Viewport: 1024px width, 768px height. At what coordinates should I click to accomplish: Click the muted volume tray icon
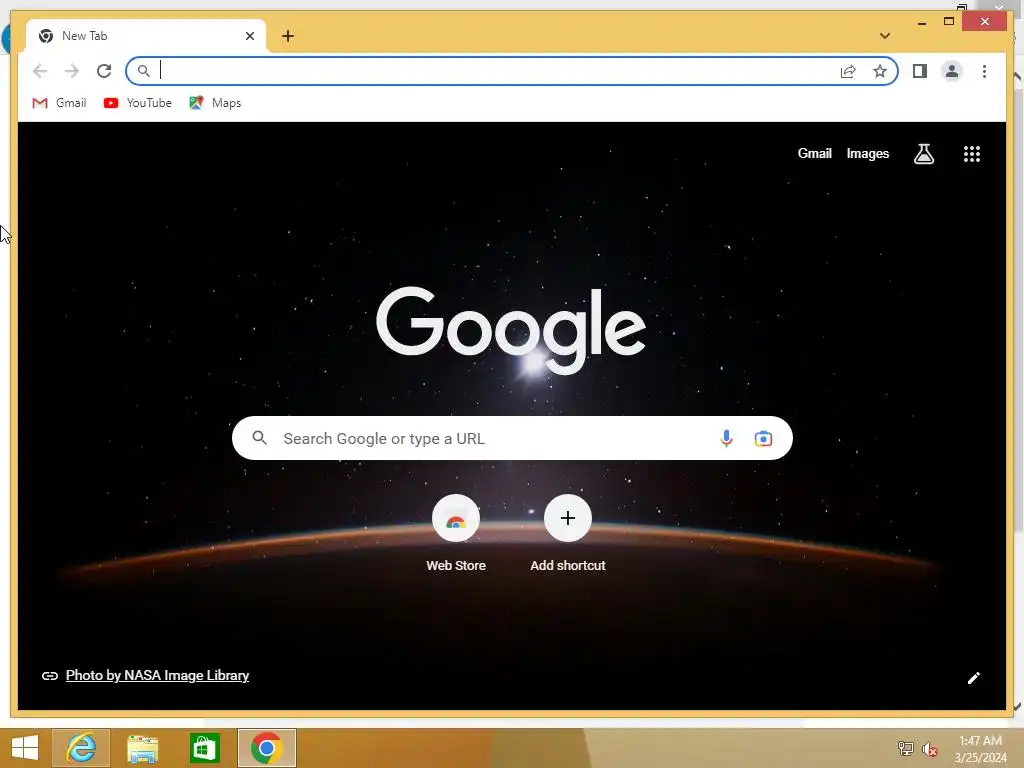[930, 749]
